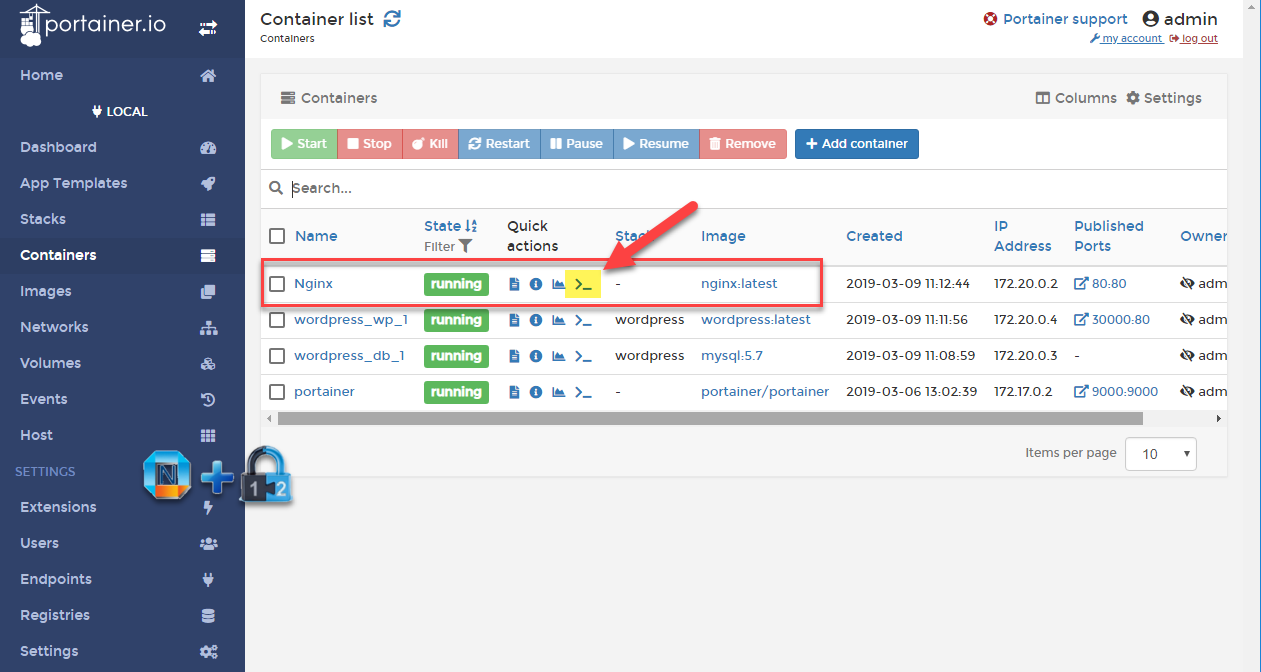Open logs icon for wordpress_wp_1 row
Screen dimensions: 1261x672
point(515,320)
